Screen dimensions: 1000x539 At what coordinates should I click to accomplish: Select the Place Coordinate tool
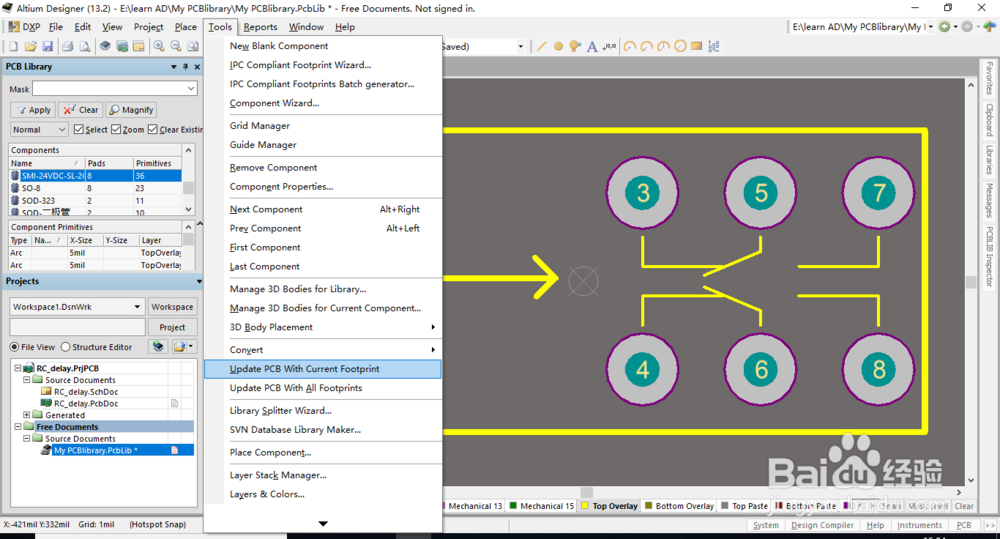tap(610, 46)
